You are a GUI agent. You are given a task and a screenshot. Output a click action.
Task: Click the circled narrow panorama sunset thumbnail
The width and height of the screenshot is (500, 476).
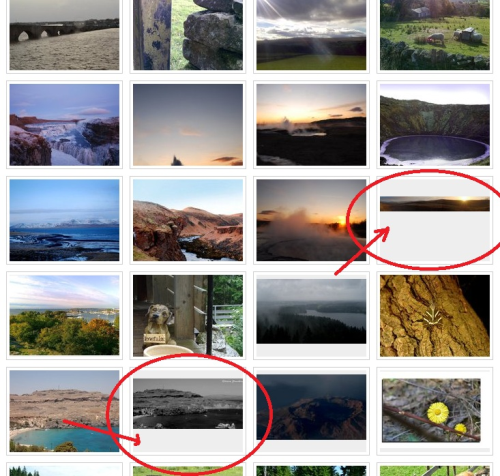click(x=435, y=204)
